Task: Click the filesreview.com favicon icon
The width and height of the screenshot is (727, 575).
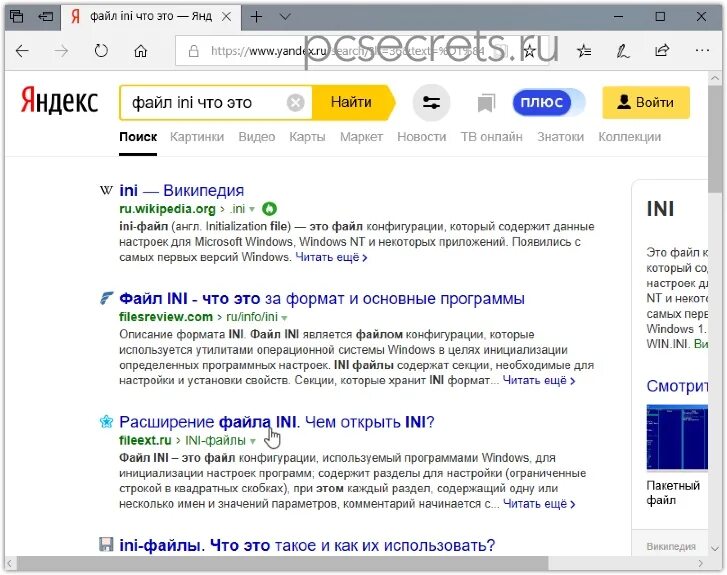Action: pos(106,298)
